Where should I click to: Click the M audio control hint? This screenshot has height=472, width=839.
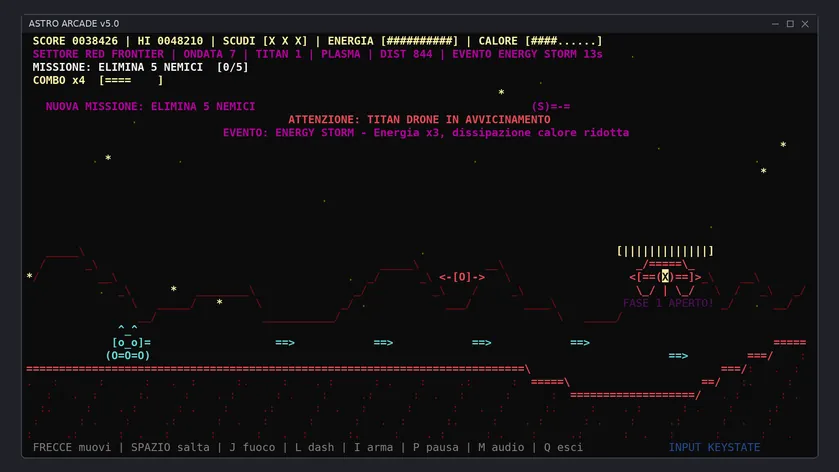click(501, 447)
